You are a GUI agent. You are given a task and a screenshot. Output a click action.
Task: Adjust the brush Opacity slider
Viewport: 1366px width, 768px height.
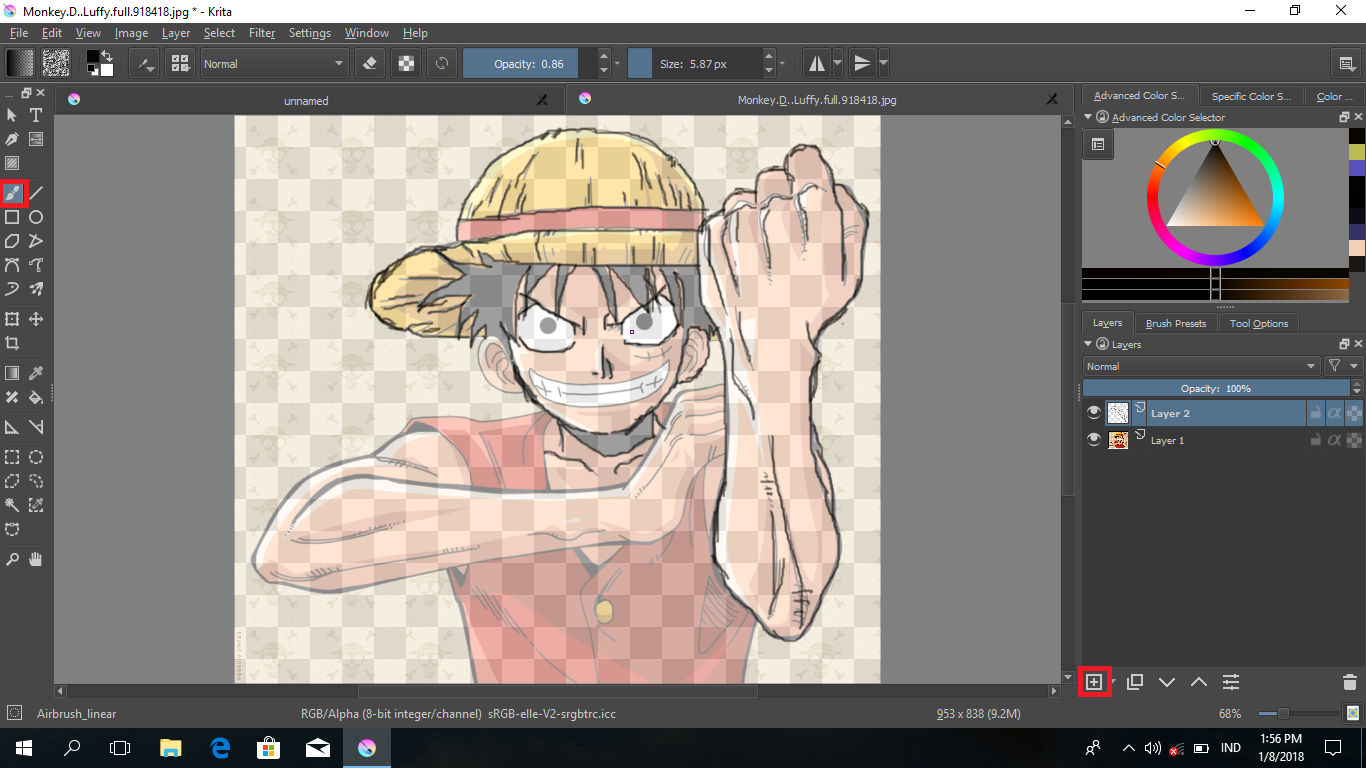click(529, 63)
